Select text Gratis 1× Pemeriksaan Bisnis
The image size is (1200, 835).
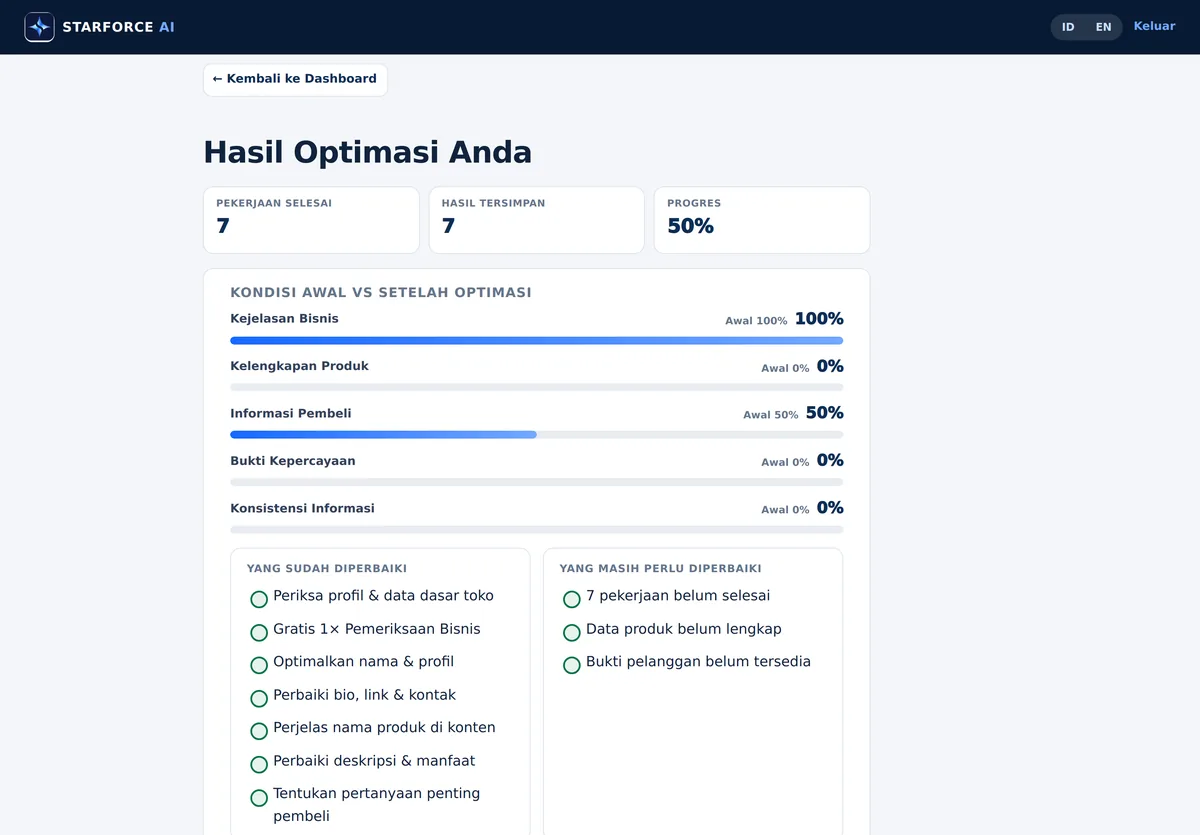tap(377, 629)
